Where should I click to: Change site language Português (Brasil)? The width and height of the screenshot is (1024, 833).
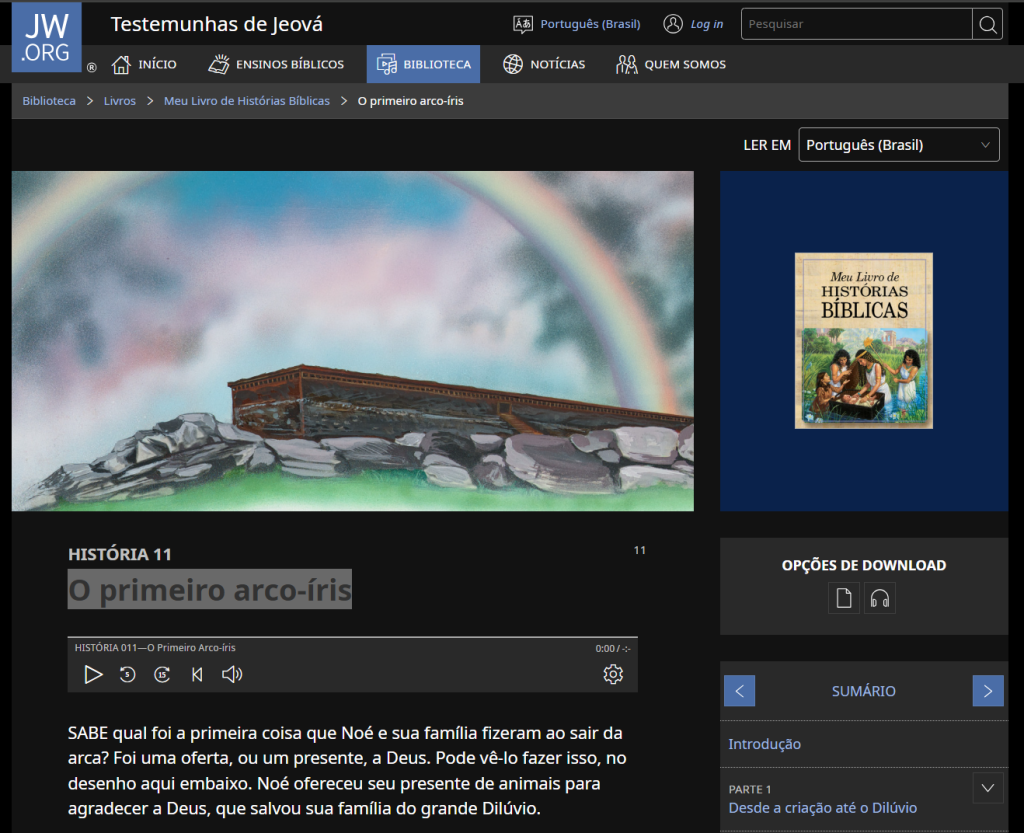(x=577, y=24)
